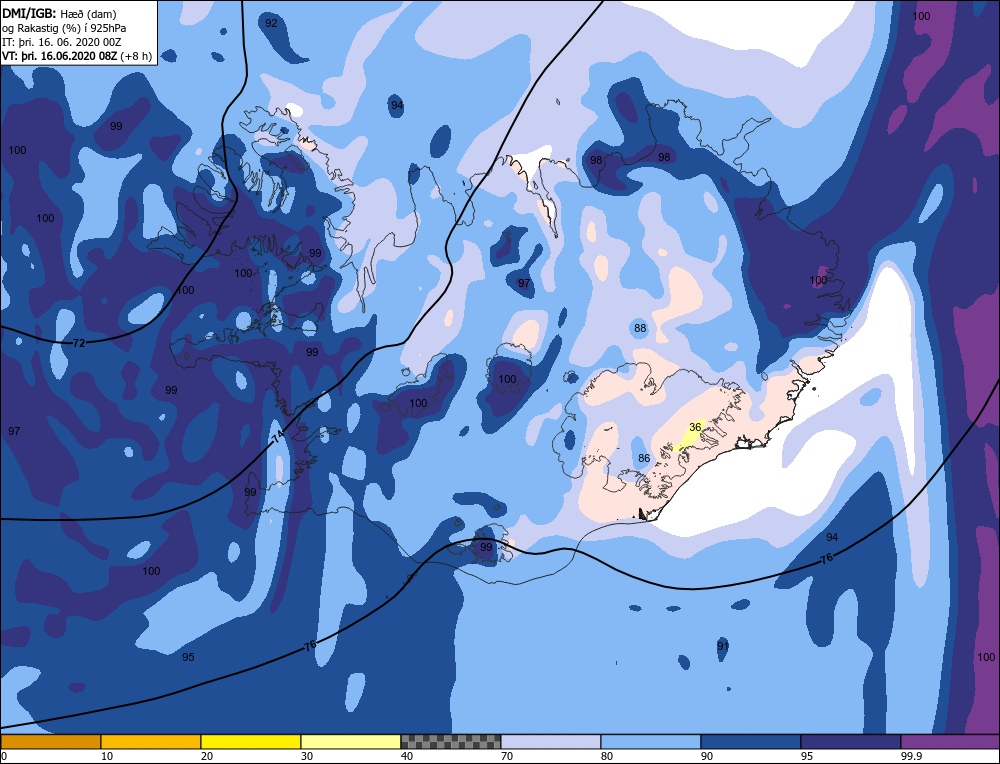
Task: Click the '86' humidity value on the map
Action: (644, 458)
